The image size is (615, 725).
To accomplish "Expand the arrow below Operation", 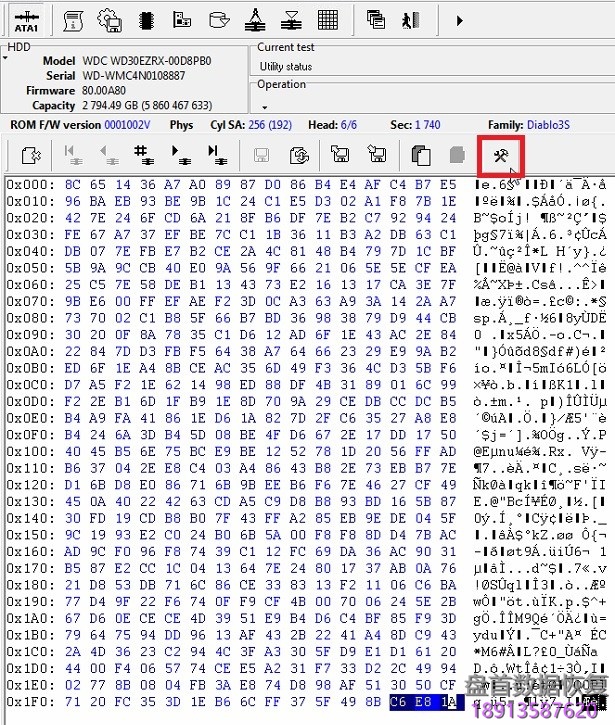I will click(x=264, y=107).
